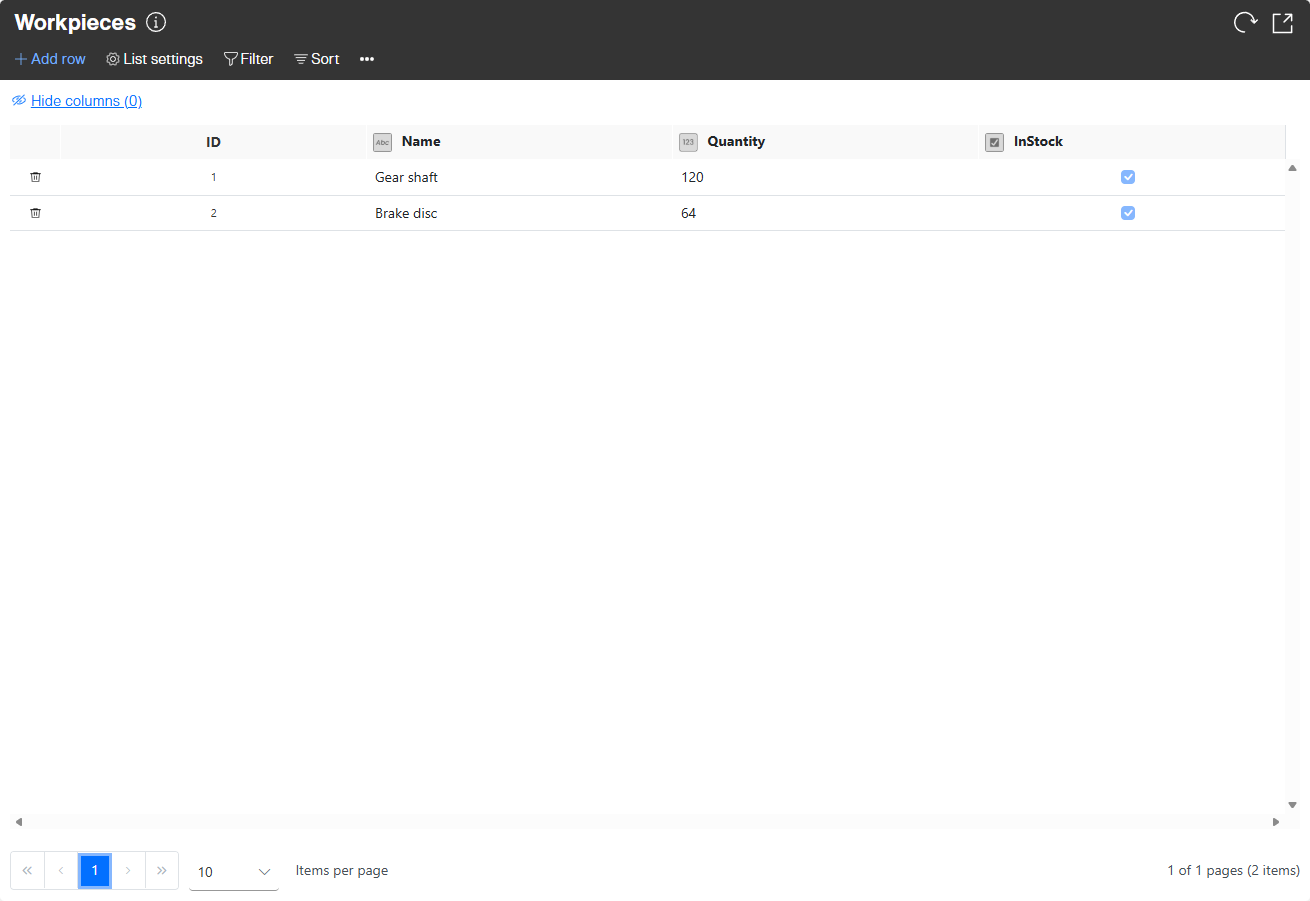Select the Brake disc name cell
This screenshot has height=901, width=1310.
pos(520,213)
